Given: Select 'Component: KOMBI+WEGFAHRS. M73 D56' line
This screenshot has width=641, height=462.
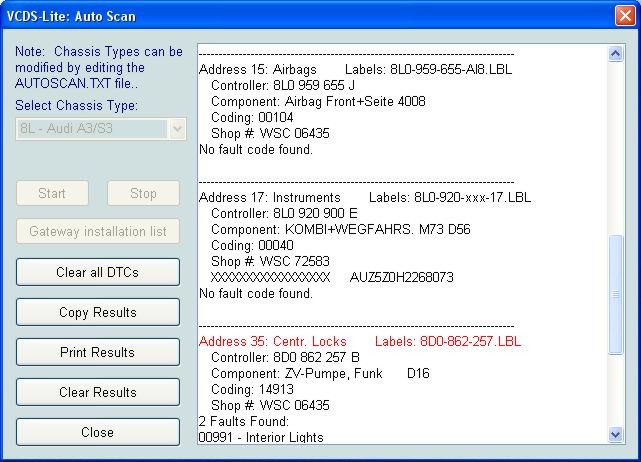Looking at the screenshot, I should click(x=341, y=229).
